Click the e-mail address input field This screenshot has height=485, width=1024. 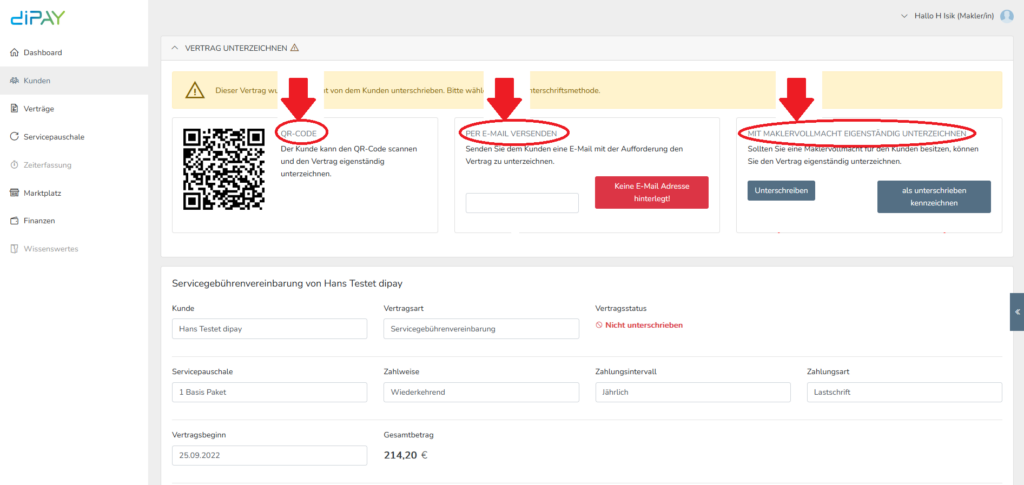pyautogui.click(x=522, y=203)
